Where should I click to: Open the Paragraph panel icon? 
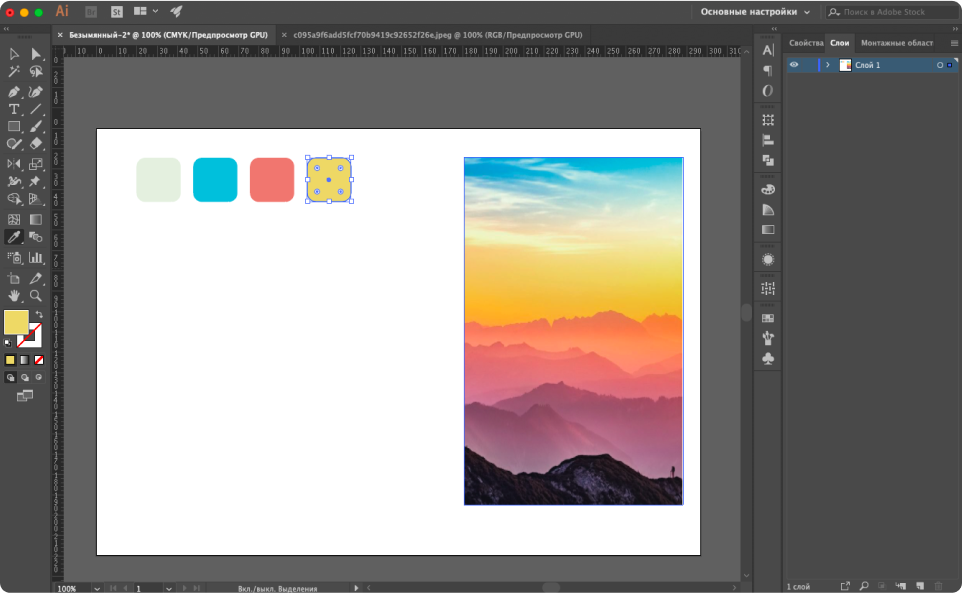click(768, 71)
